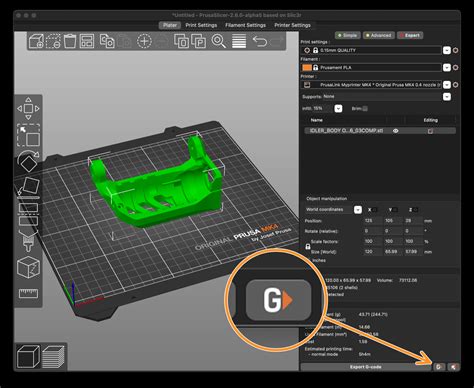Image resolution: width=474 pixels, height=388 pixels.
Task: Open the Original Prusa MK4 printer dropdown
Action: coord(447,85)
